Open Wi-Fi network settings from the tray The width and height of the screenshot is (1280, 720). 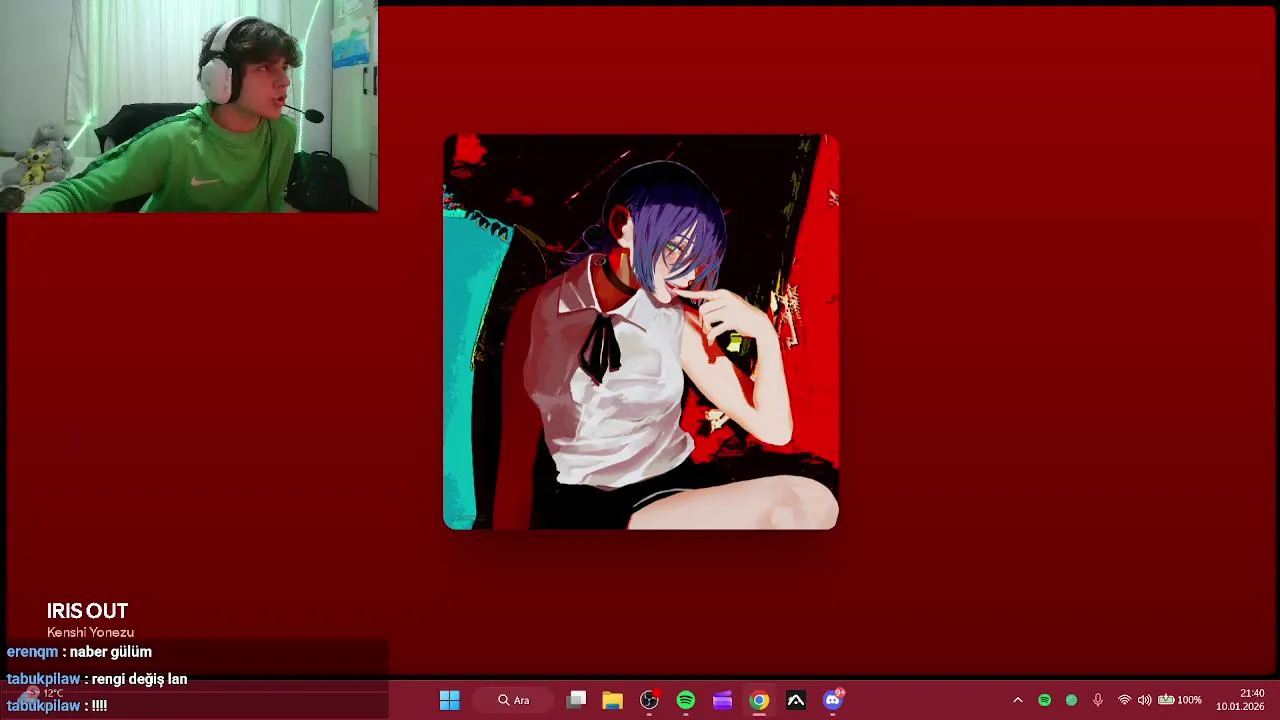pos(1124,700)
